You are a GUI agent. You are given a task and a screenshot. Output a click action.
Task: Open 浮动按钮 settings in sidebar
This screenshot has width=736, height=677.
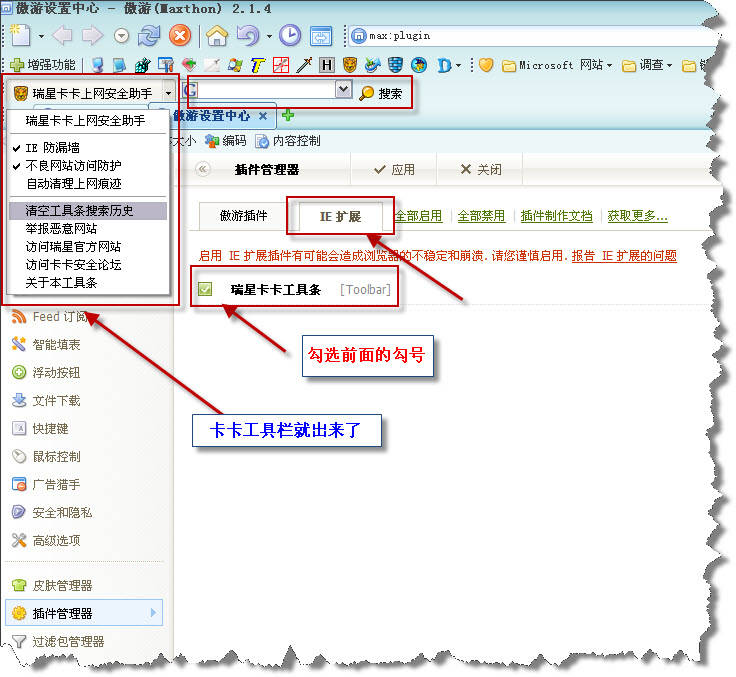point(46,373)
